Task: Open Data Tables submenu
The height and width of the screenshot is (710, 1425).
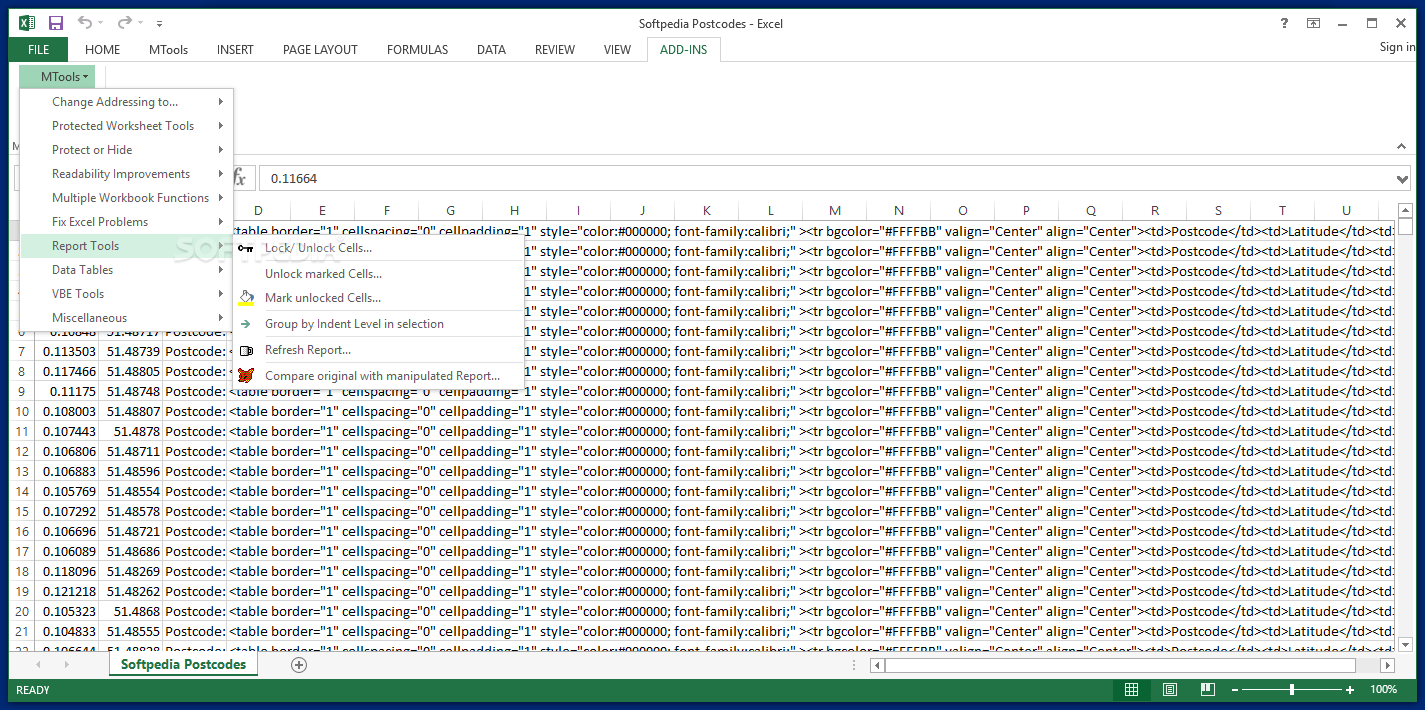Action: click(126, 269)
